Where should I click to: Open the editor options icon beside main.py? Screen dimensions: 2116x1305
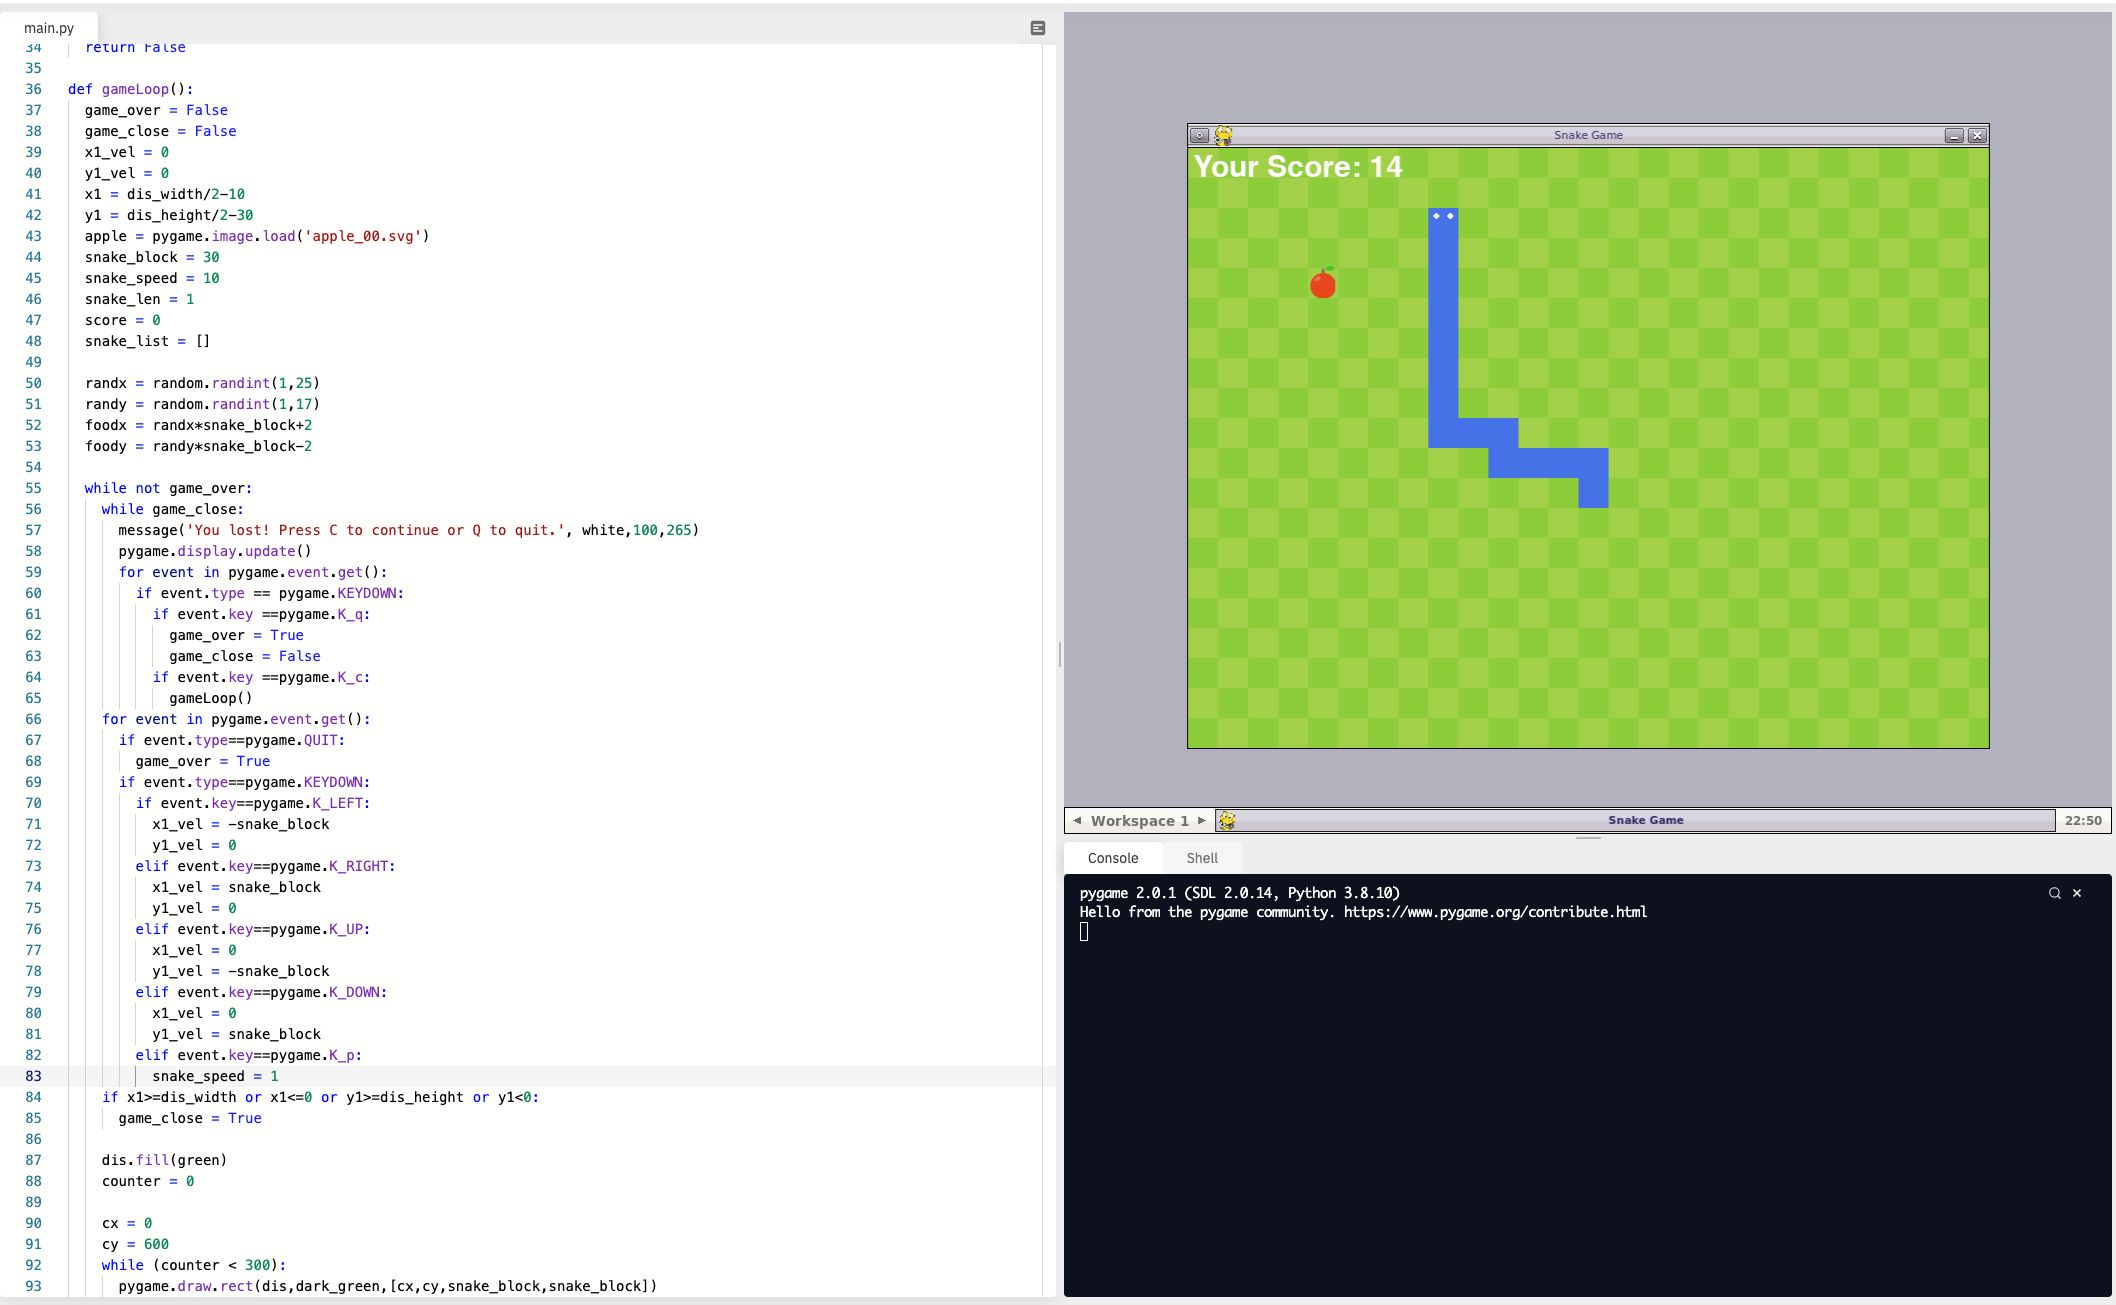pos(1037,28)
